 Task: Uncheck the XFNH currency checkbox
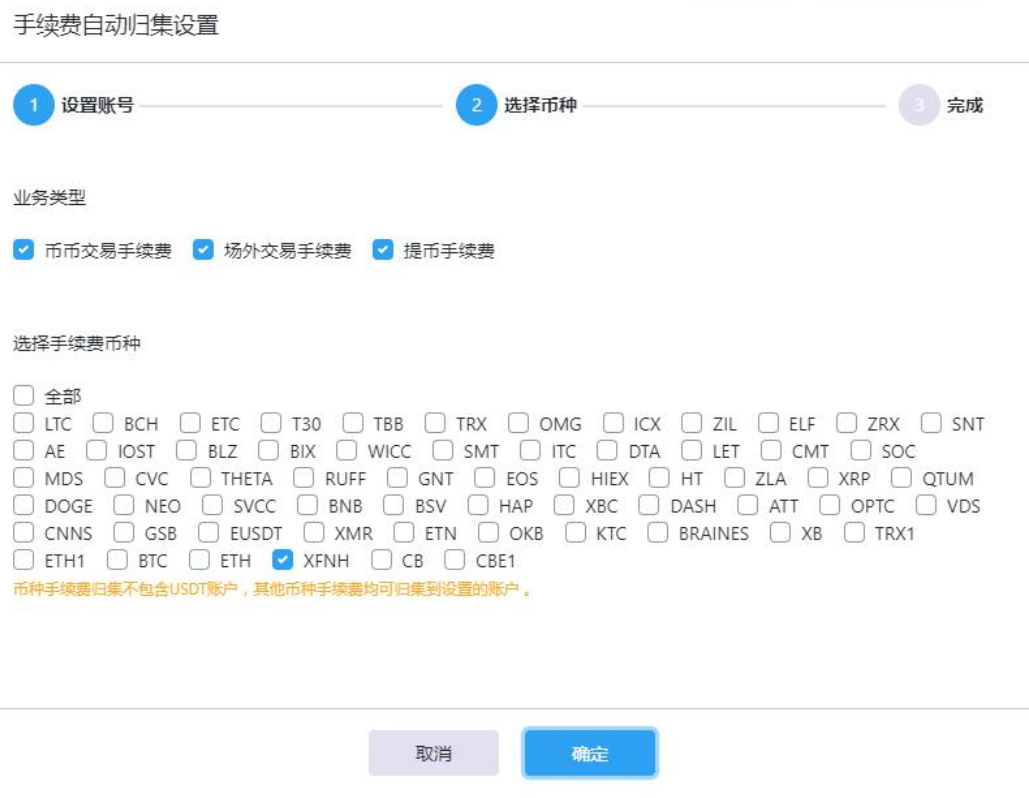click(282, 560)
